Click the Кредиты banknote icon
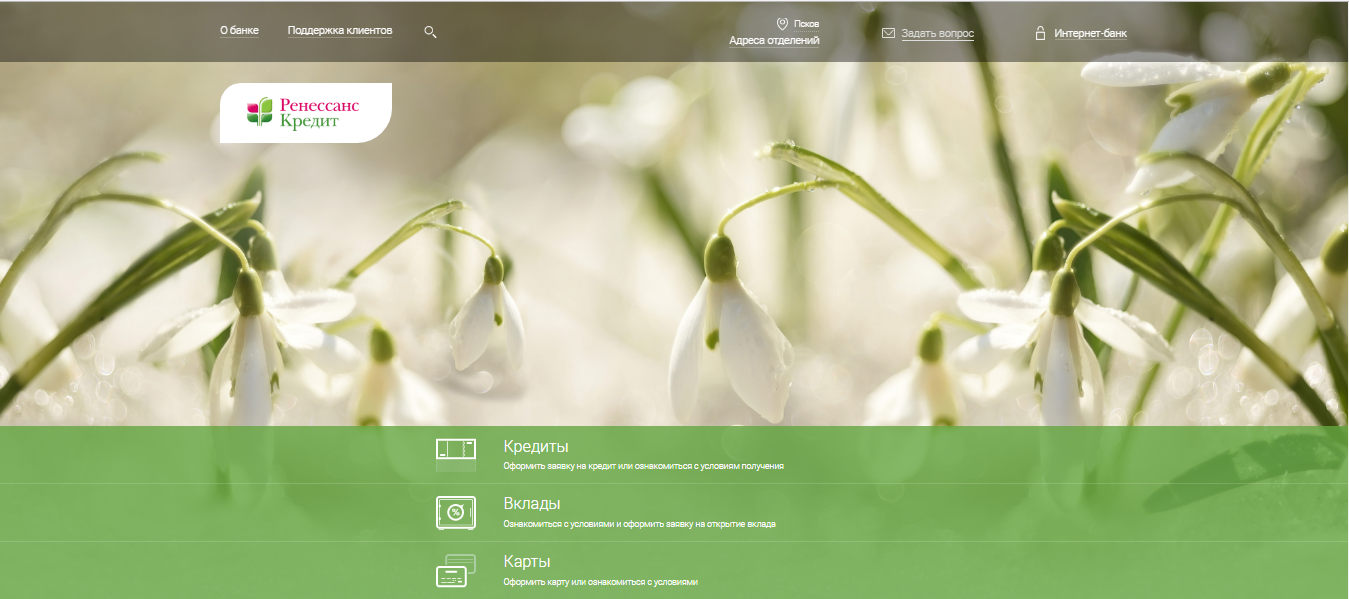The height and width of the screenshot is (599, 1349). 456,455
